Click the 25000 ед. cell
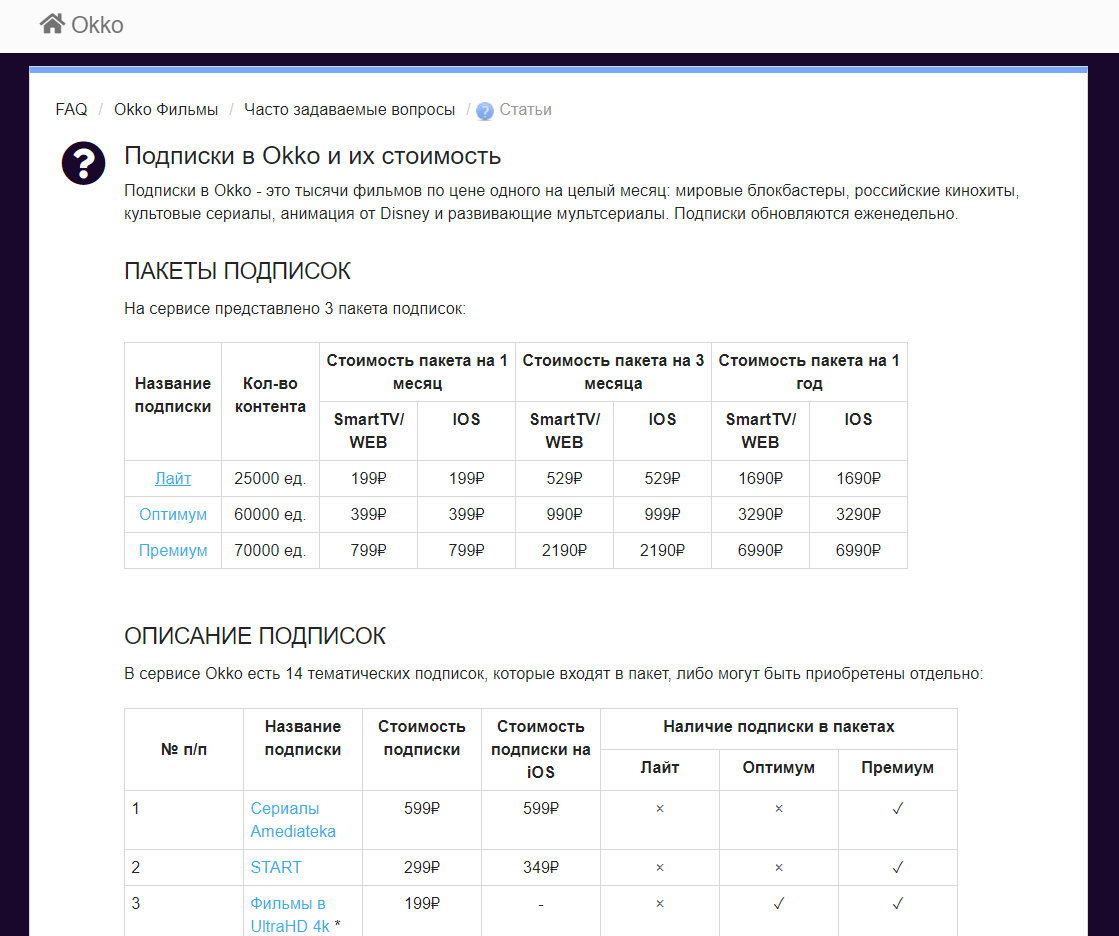 click(x=270, y=478)
